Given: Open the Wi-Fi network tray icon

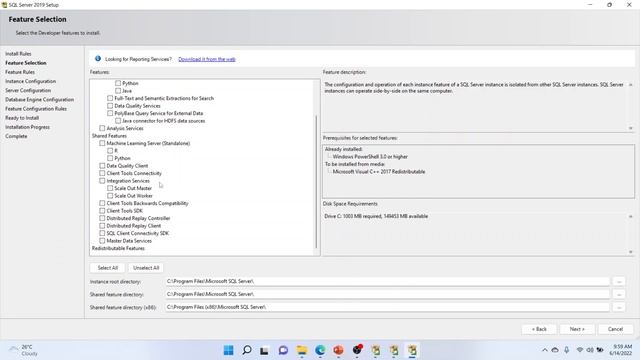Looking at the screenshot, I should 580,350.
